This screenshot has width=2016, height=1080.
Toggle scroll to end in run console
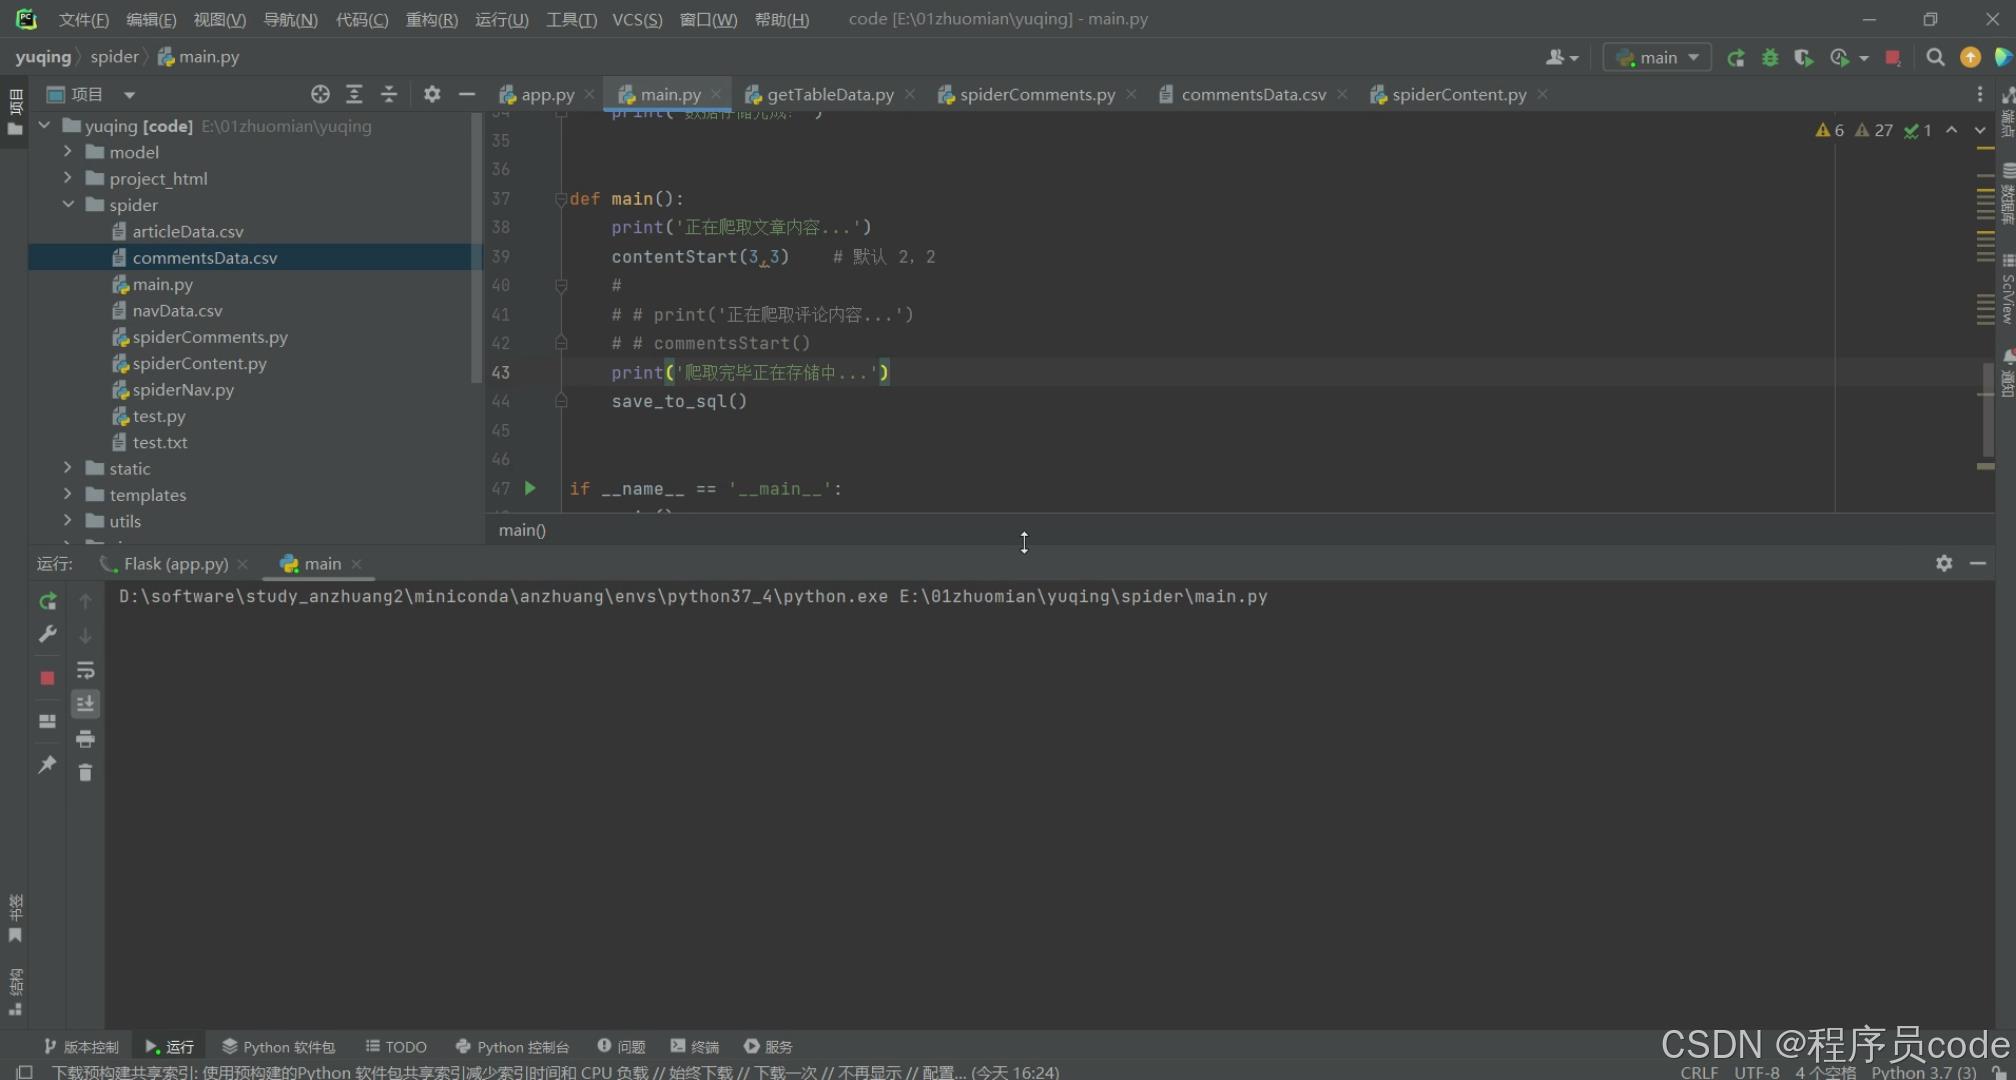click(85, 704)
